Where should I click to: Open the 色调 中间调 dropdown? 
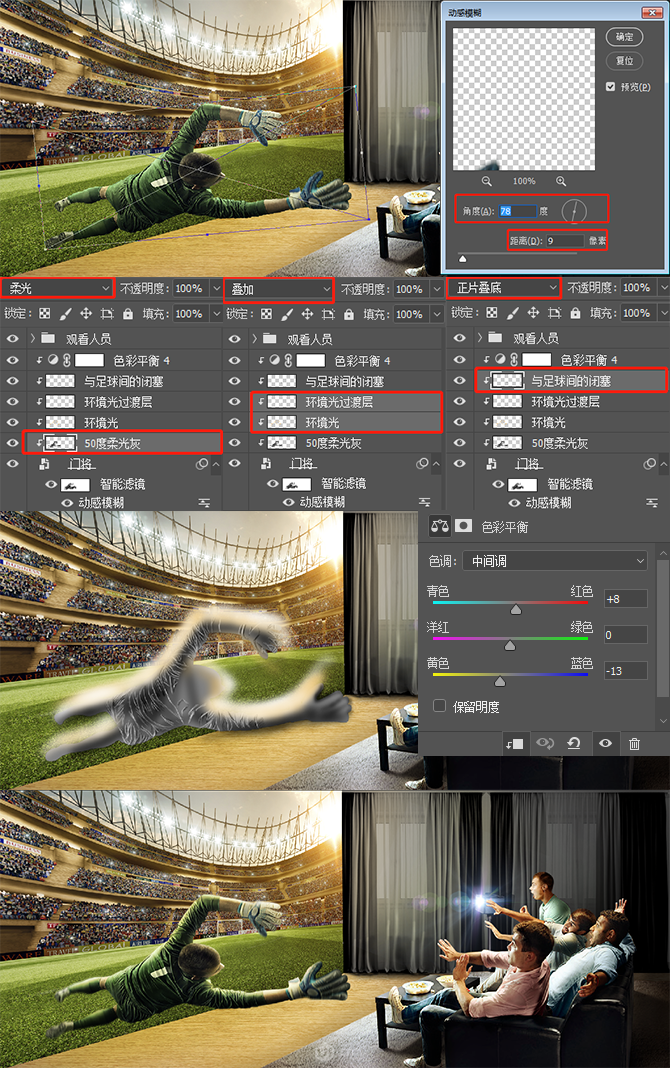(555, 561)
